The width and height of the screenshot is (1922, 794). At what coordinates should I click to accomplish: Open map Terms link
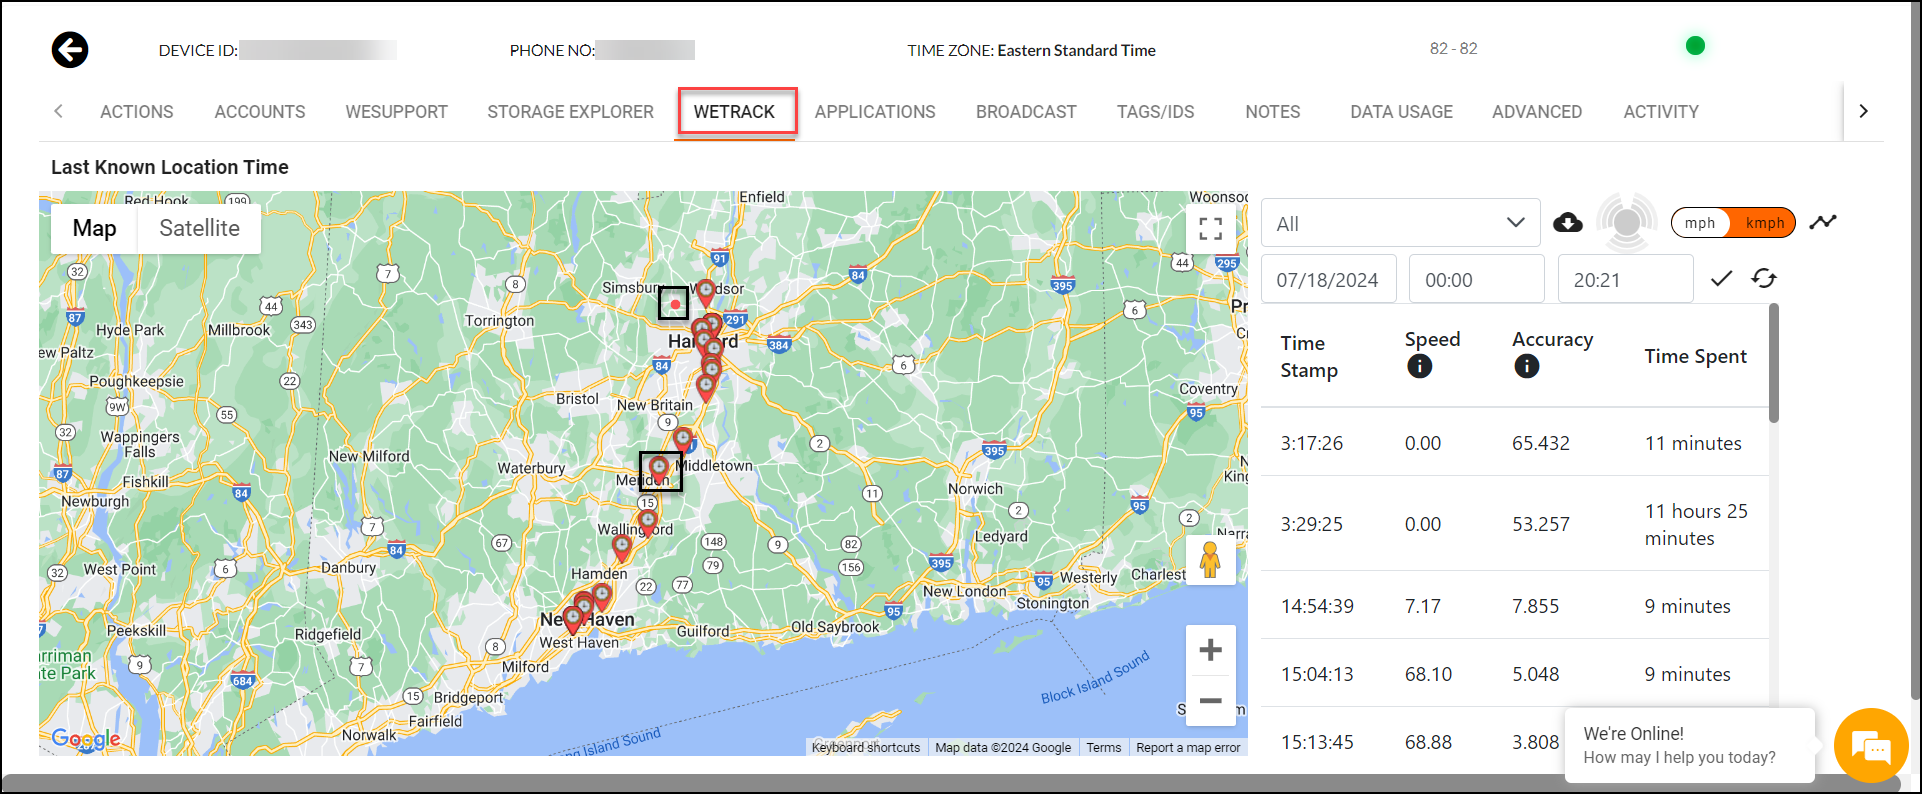pos(1104,747)
